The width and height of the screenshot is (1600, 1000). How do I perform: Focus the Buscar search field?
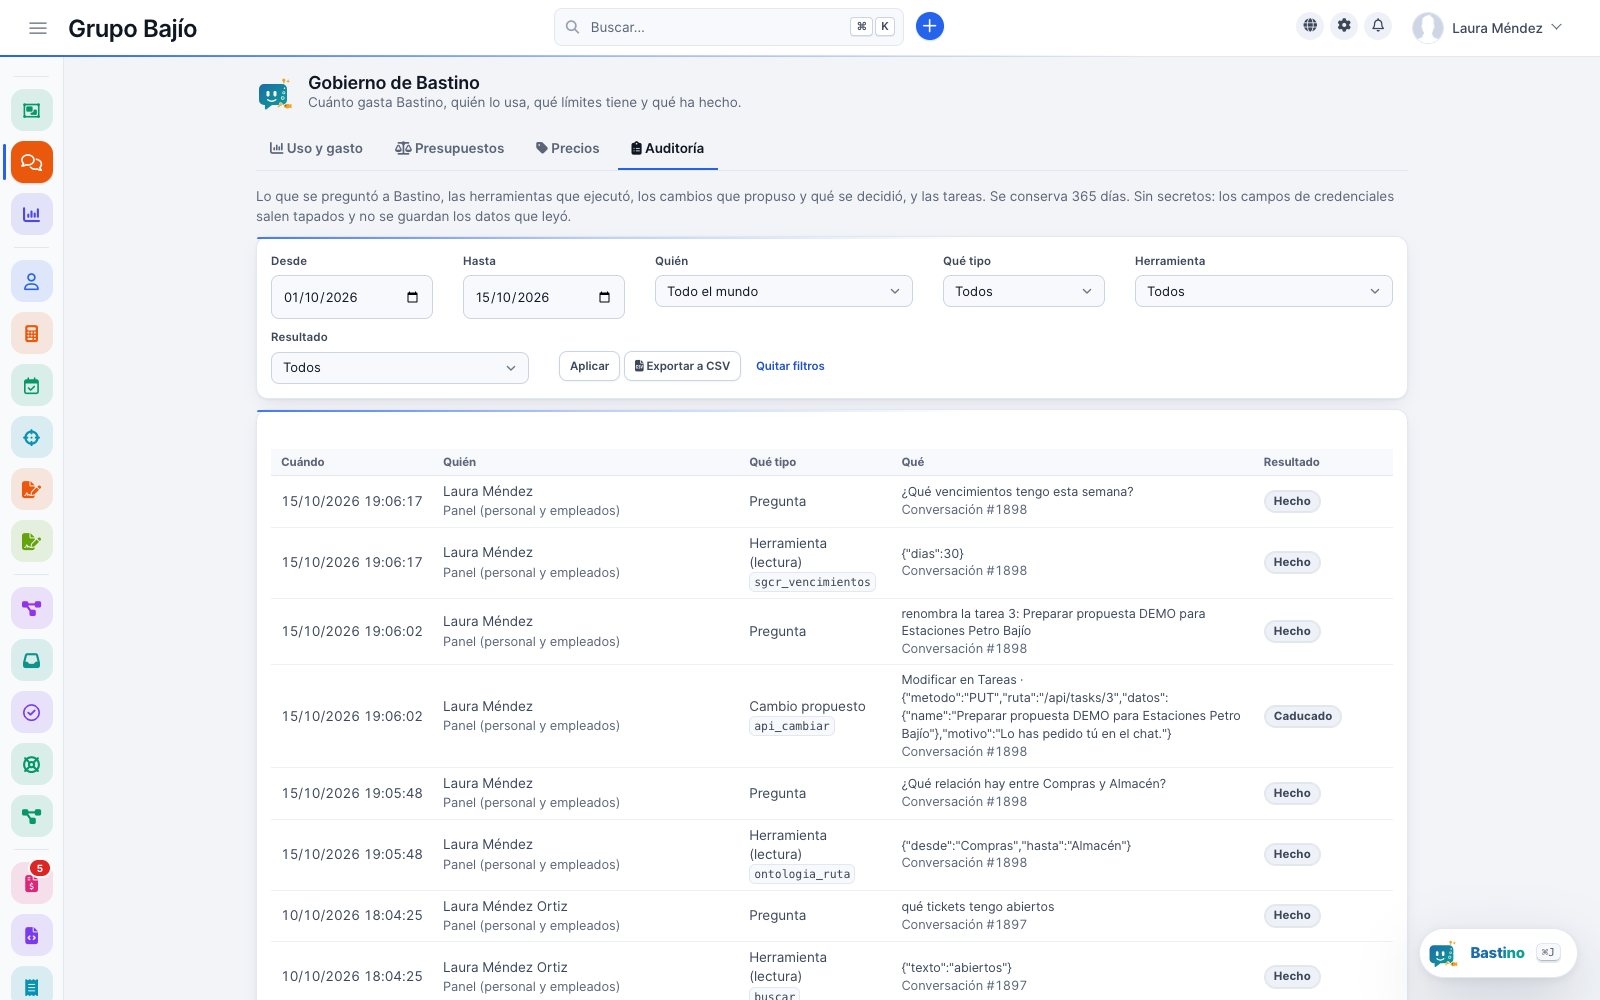click(728, 27)
